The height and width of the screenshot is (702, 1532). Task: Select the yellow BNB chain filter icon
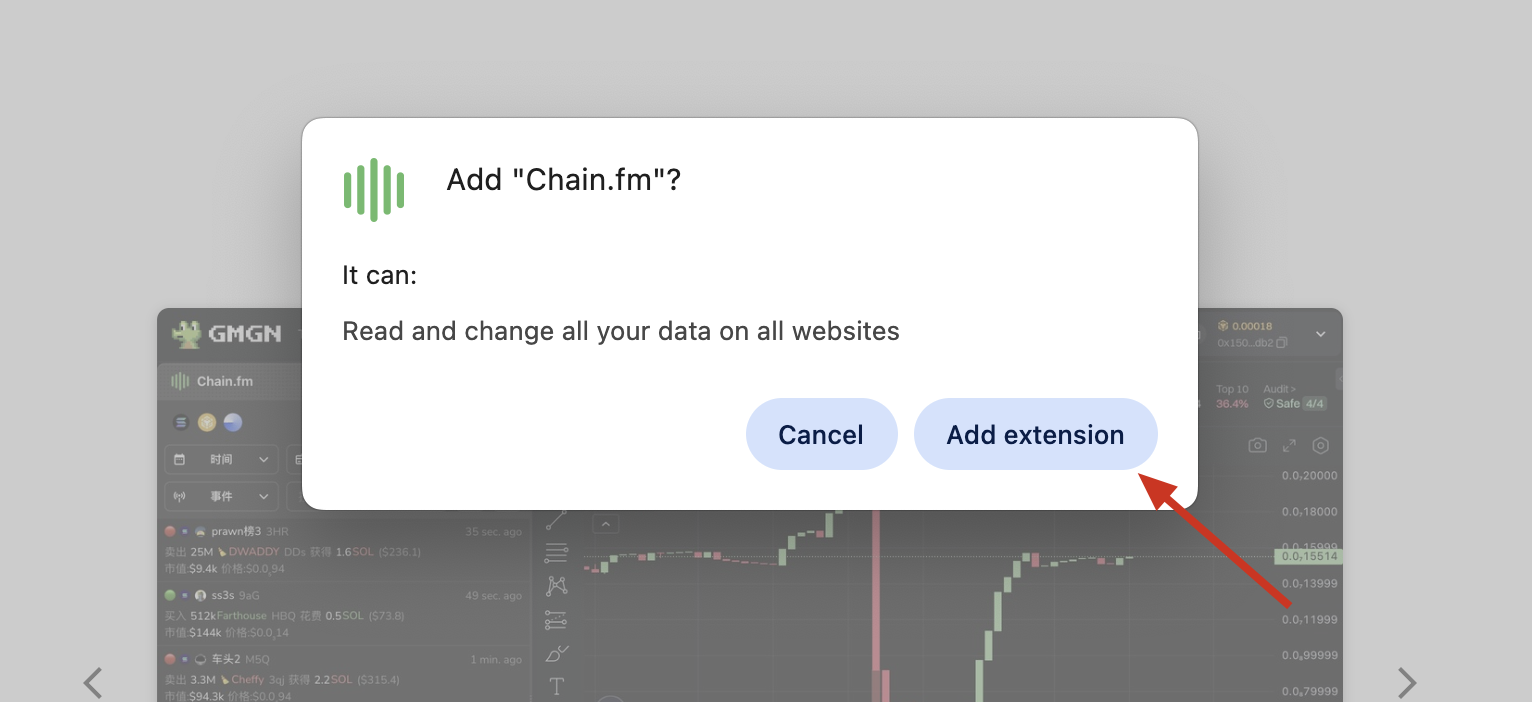pos(207,422)
